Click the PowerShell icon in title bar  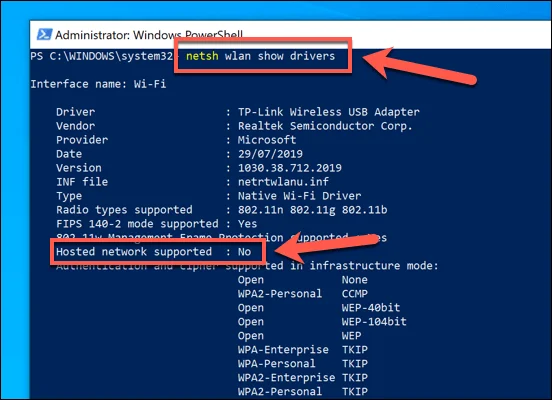pos(45,35)
